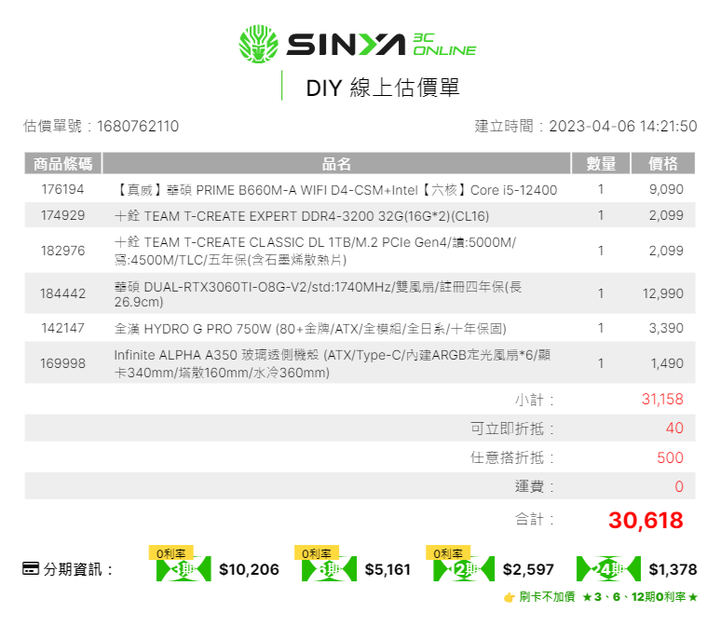
Task: Click the Infinite ALPHA A350 product name
Action: pyautogui.click(x=332, y=363)
